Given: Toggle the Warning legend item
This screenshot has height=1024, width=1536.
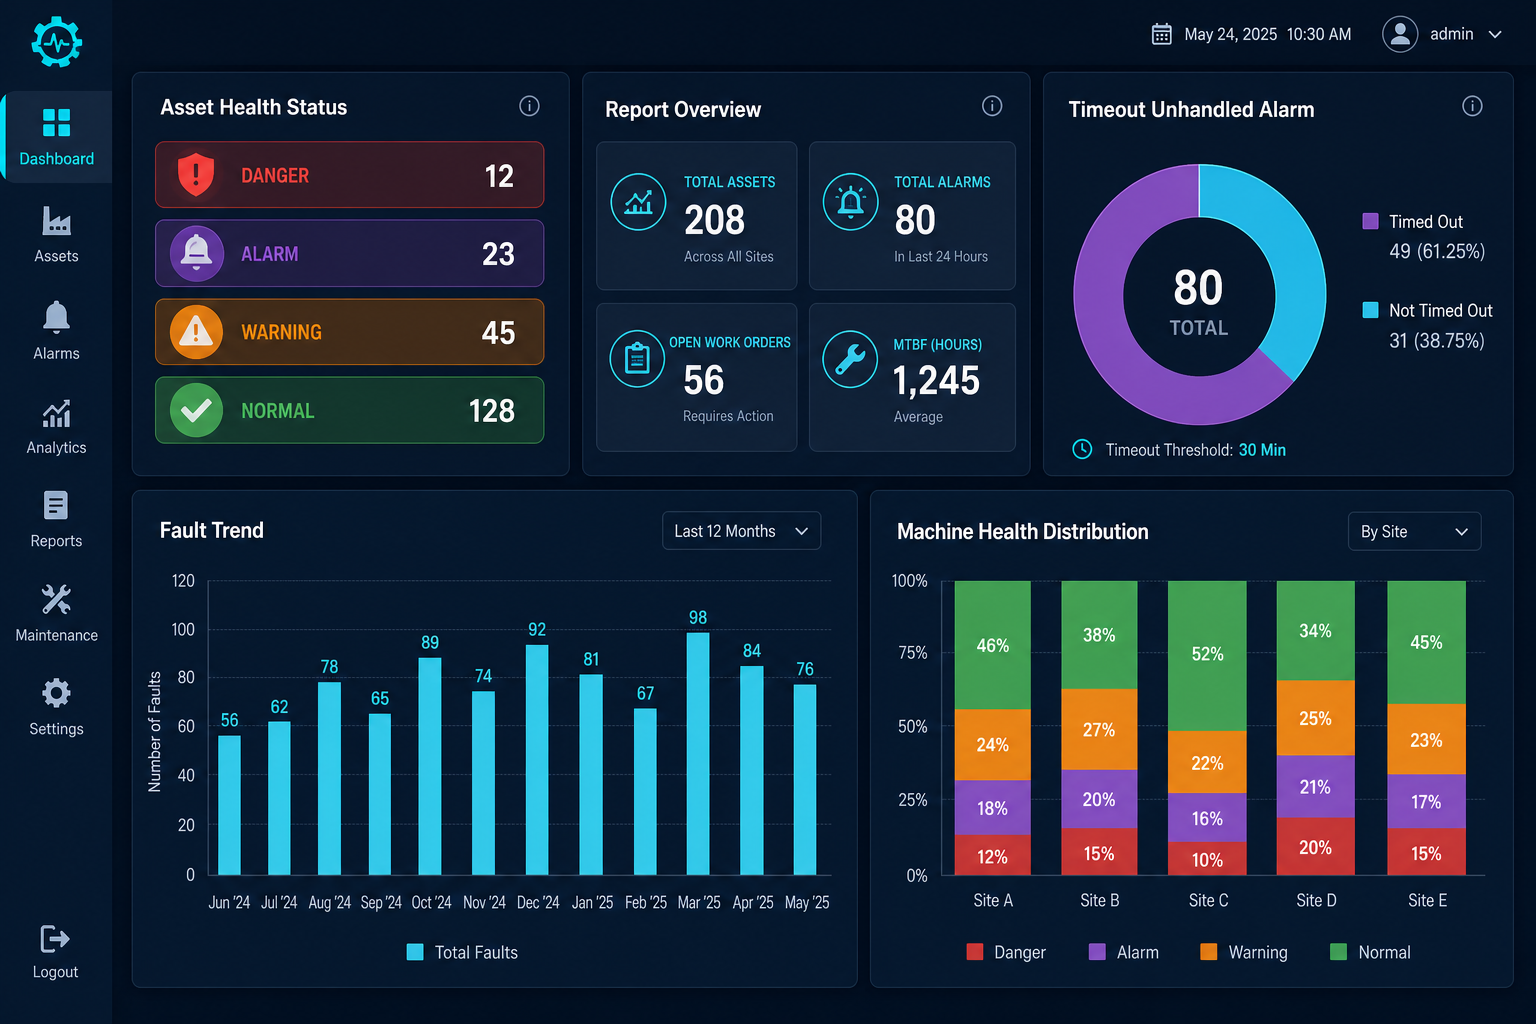Looking at the screenshot, I should tap(1244, 952).
